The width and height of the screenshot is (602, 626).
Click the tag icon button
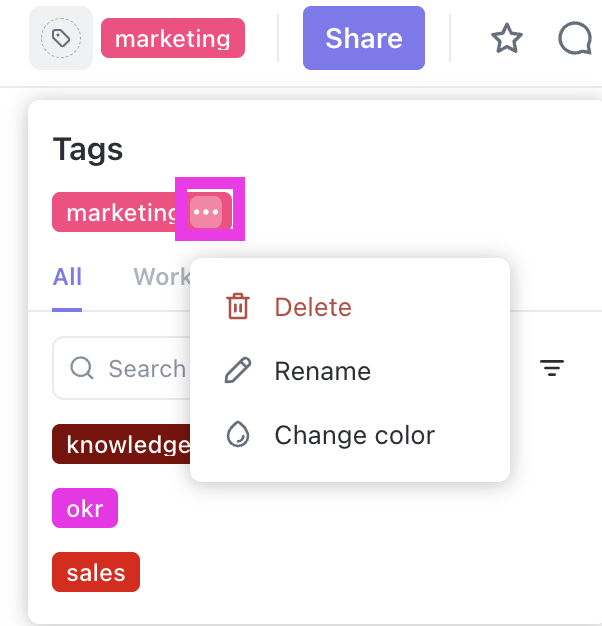(x=61, y=39)
